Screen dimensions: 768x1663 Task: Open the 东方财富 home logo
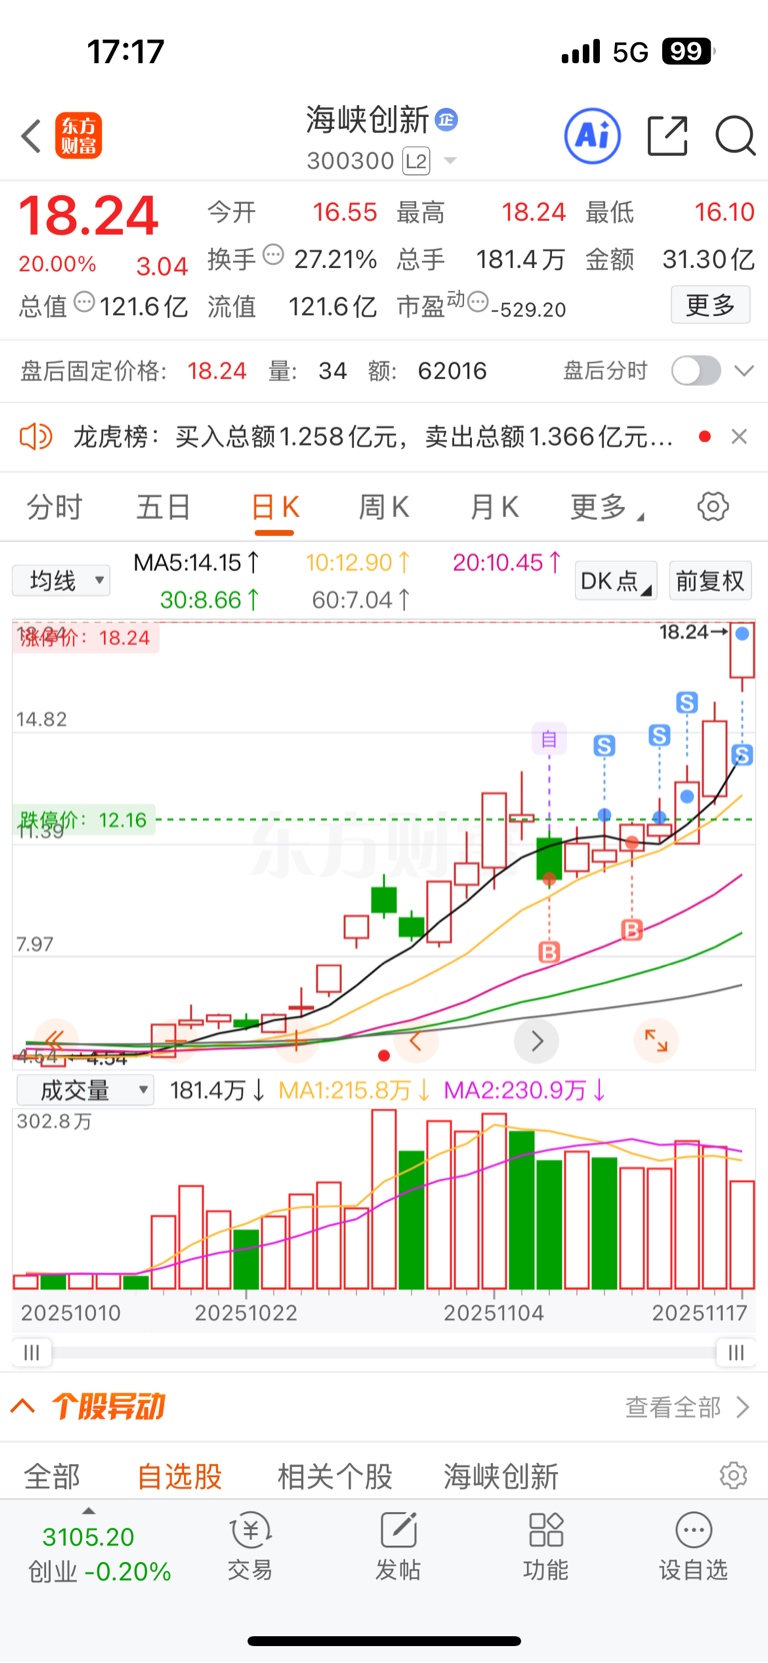tap(79, 136)
